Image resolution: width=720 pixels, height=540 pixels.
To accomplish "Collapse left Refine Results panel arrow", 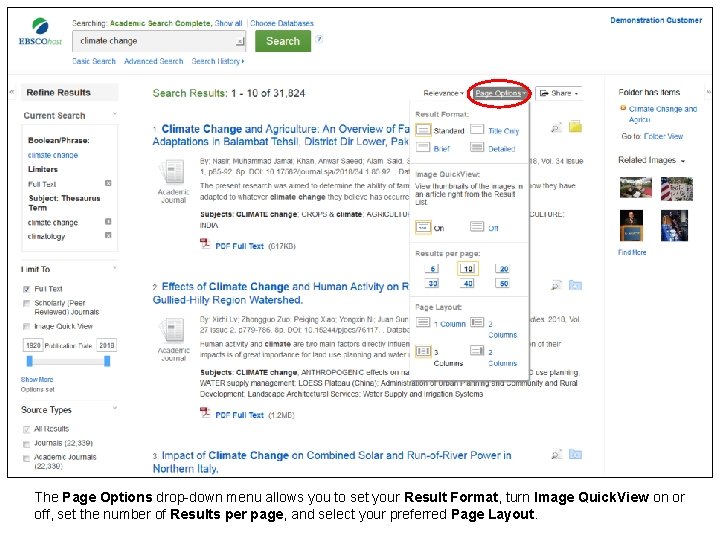I will (12, 92).
